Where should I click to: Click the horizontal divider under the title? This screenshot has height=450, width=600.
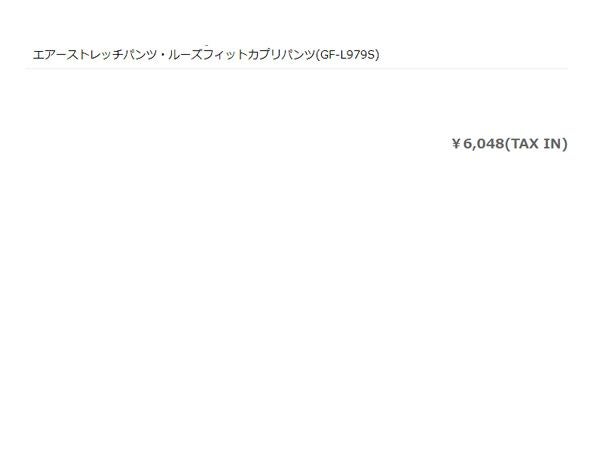[x=297, y=69]
